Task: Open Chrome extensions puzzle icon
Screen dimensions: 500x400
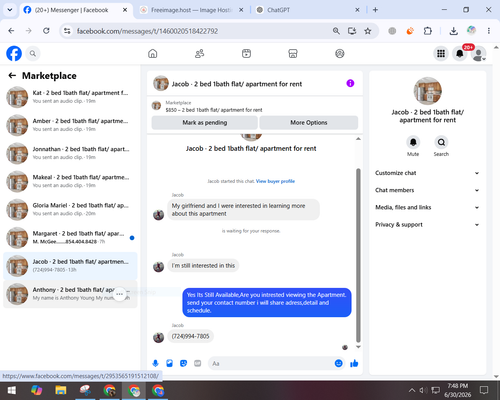Action: pos(427,31)
